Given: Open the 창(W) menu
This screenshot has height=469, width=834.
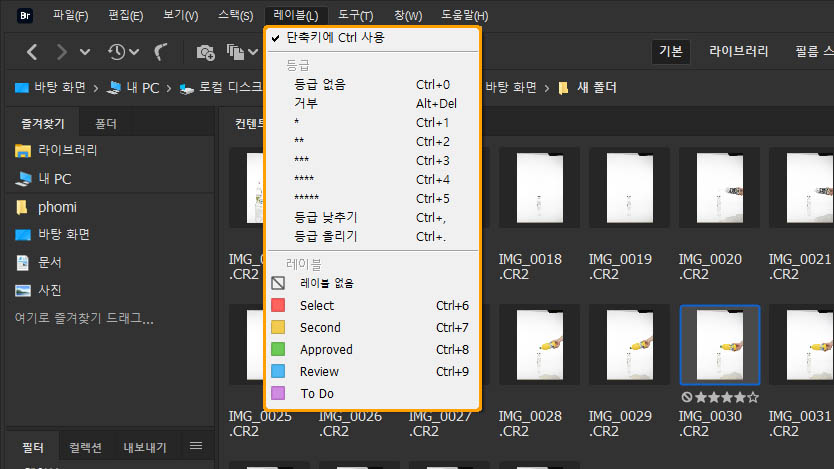Looking at the screenshot, I should (x=408, y=15).
